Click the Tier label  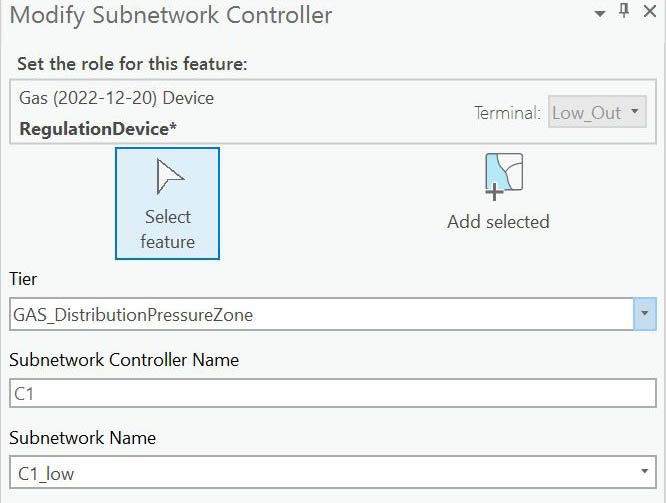[23, 280]
